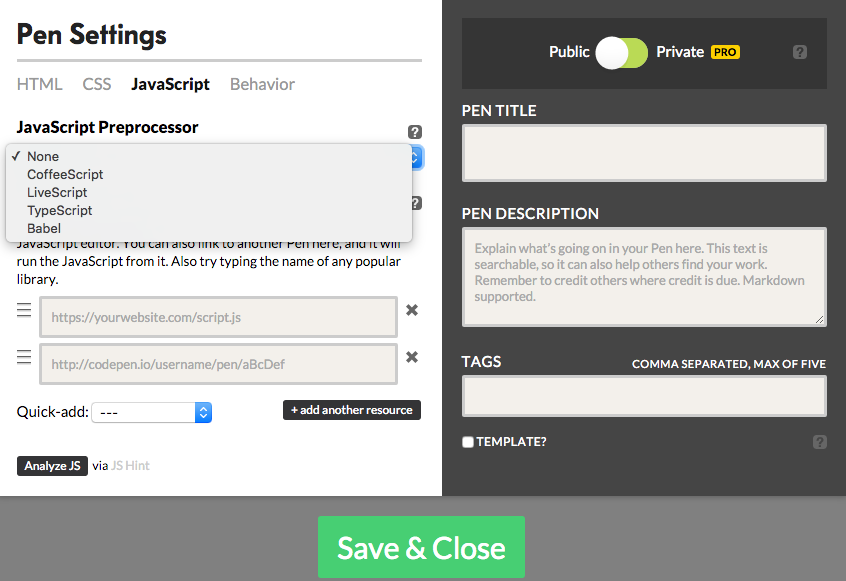Click the privacy toggle help icon

tap(799, 52)
